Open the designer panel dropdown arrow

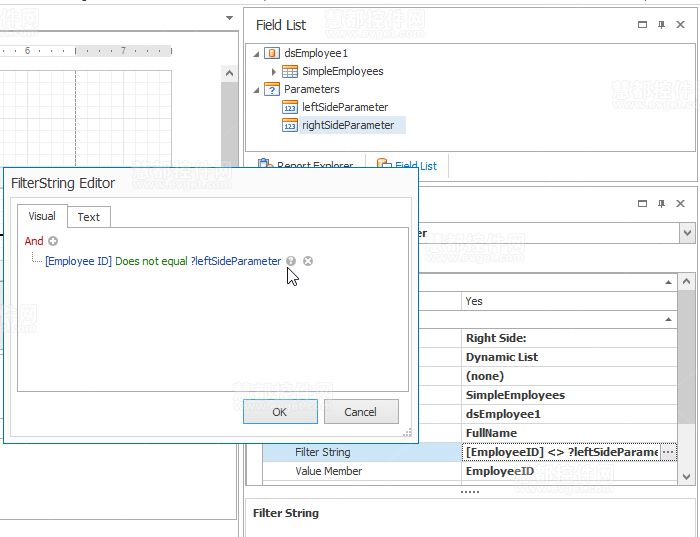[x=229, y=18]
